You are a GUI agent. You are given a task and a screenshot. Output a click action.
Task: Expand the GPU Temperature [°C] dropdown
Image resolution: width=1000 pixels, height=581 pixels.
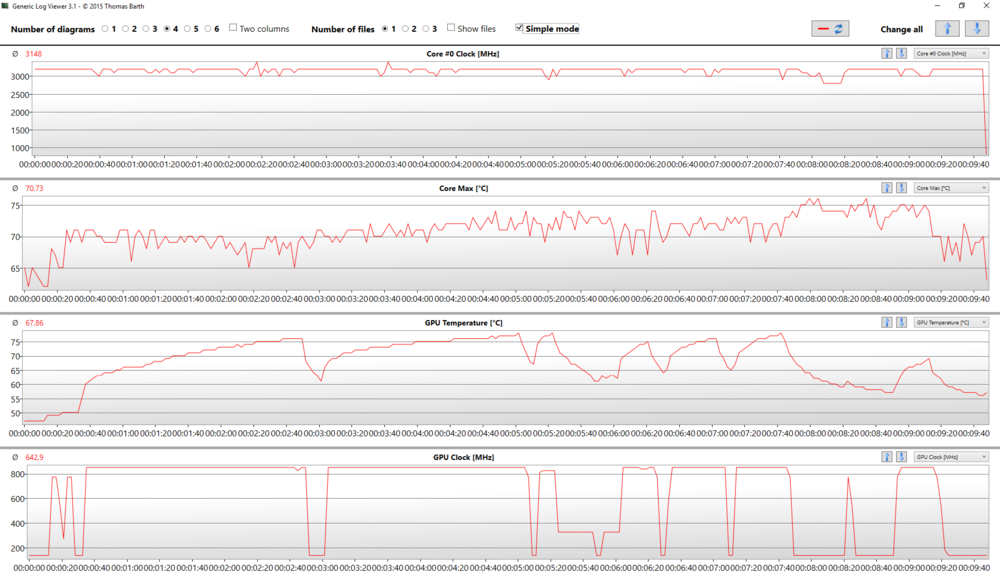[951, 322]
